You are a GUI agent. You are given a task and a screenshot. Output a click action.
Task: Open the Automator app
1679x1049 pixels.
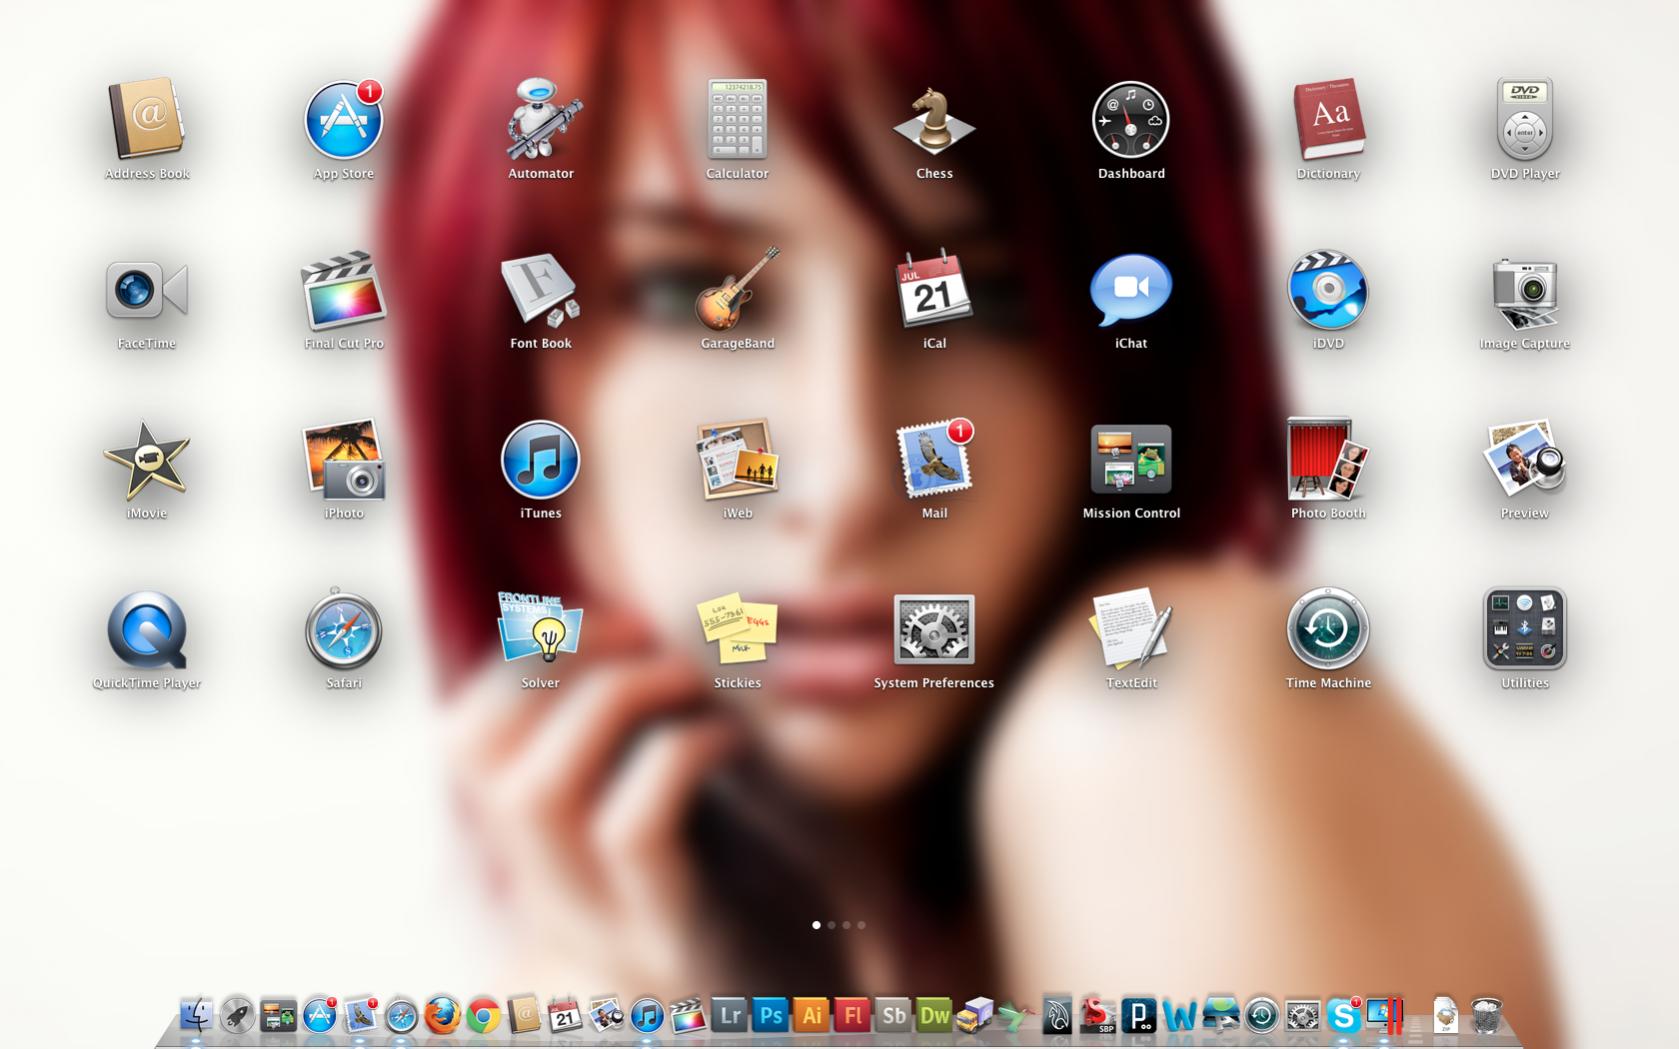point(541,120)
